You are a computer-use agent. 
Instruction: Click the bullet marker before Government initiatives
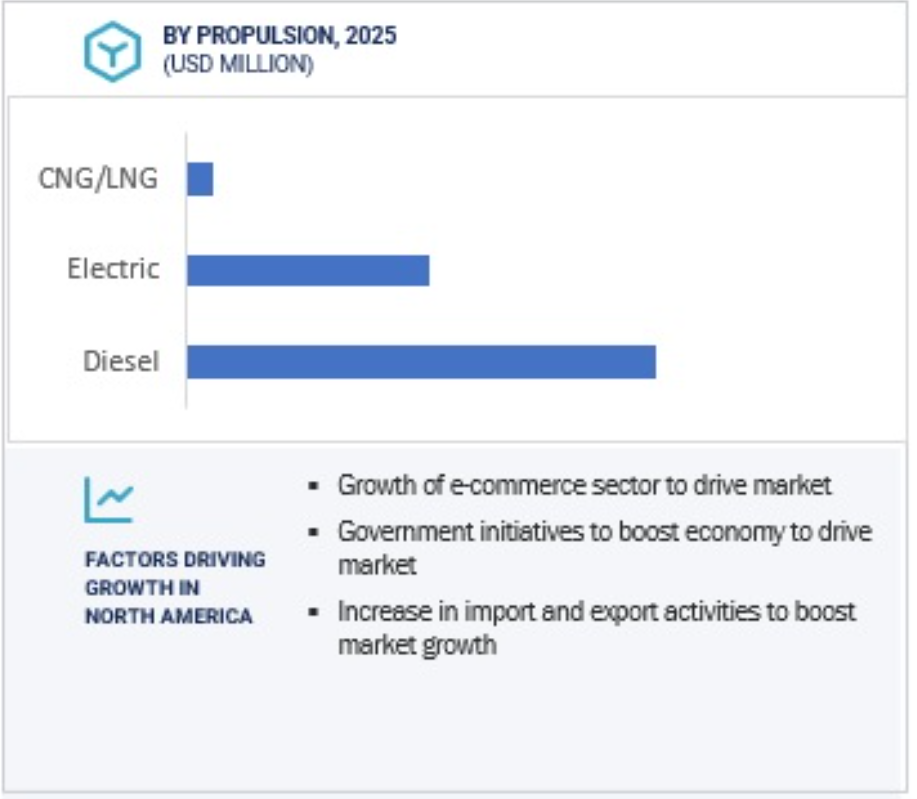tap(313, 532)
